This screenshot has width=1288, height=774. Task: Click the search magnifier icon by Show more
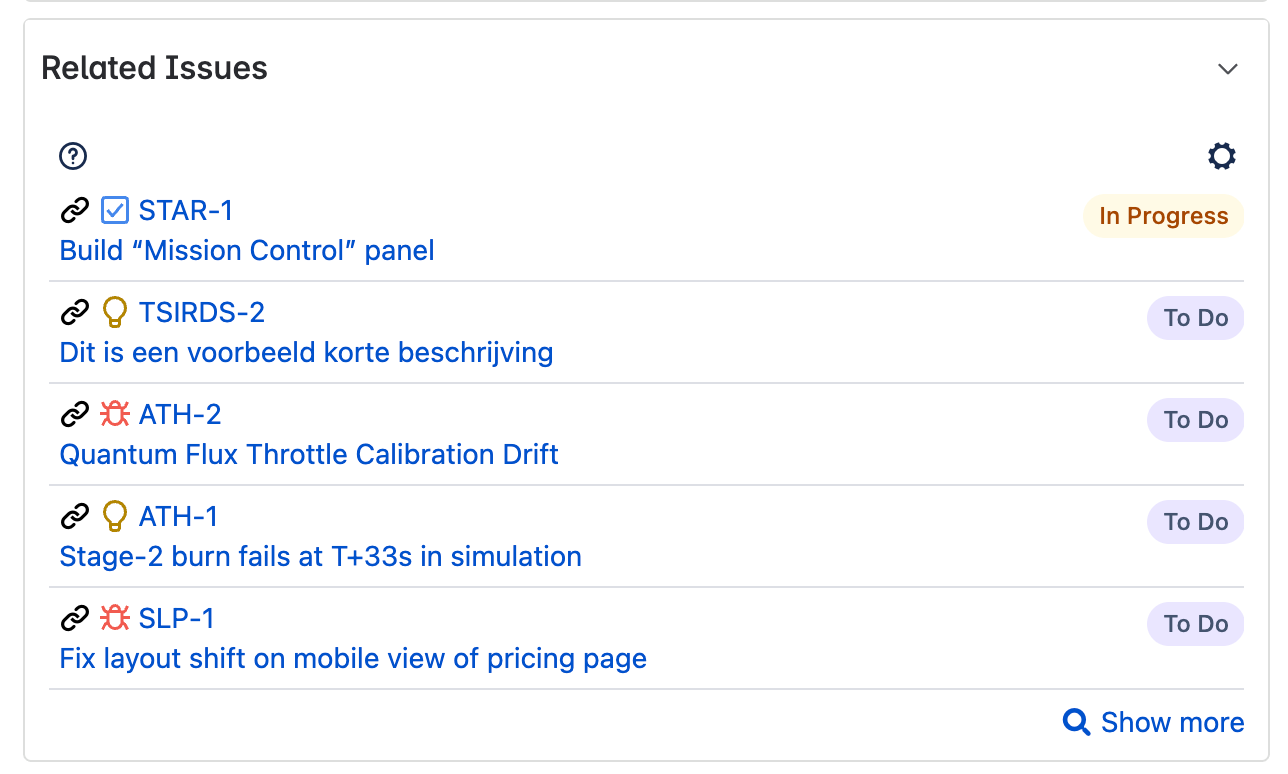[x=1076, y=722]
